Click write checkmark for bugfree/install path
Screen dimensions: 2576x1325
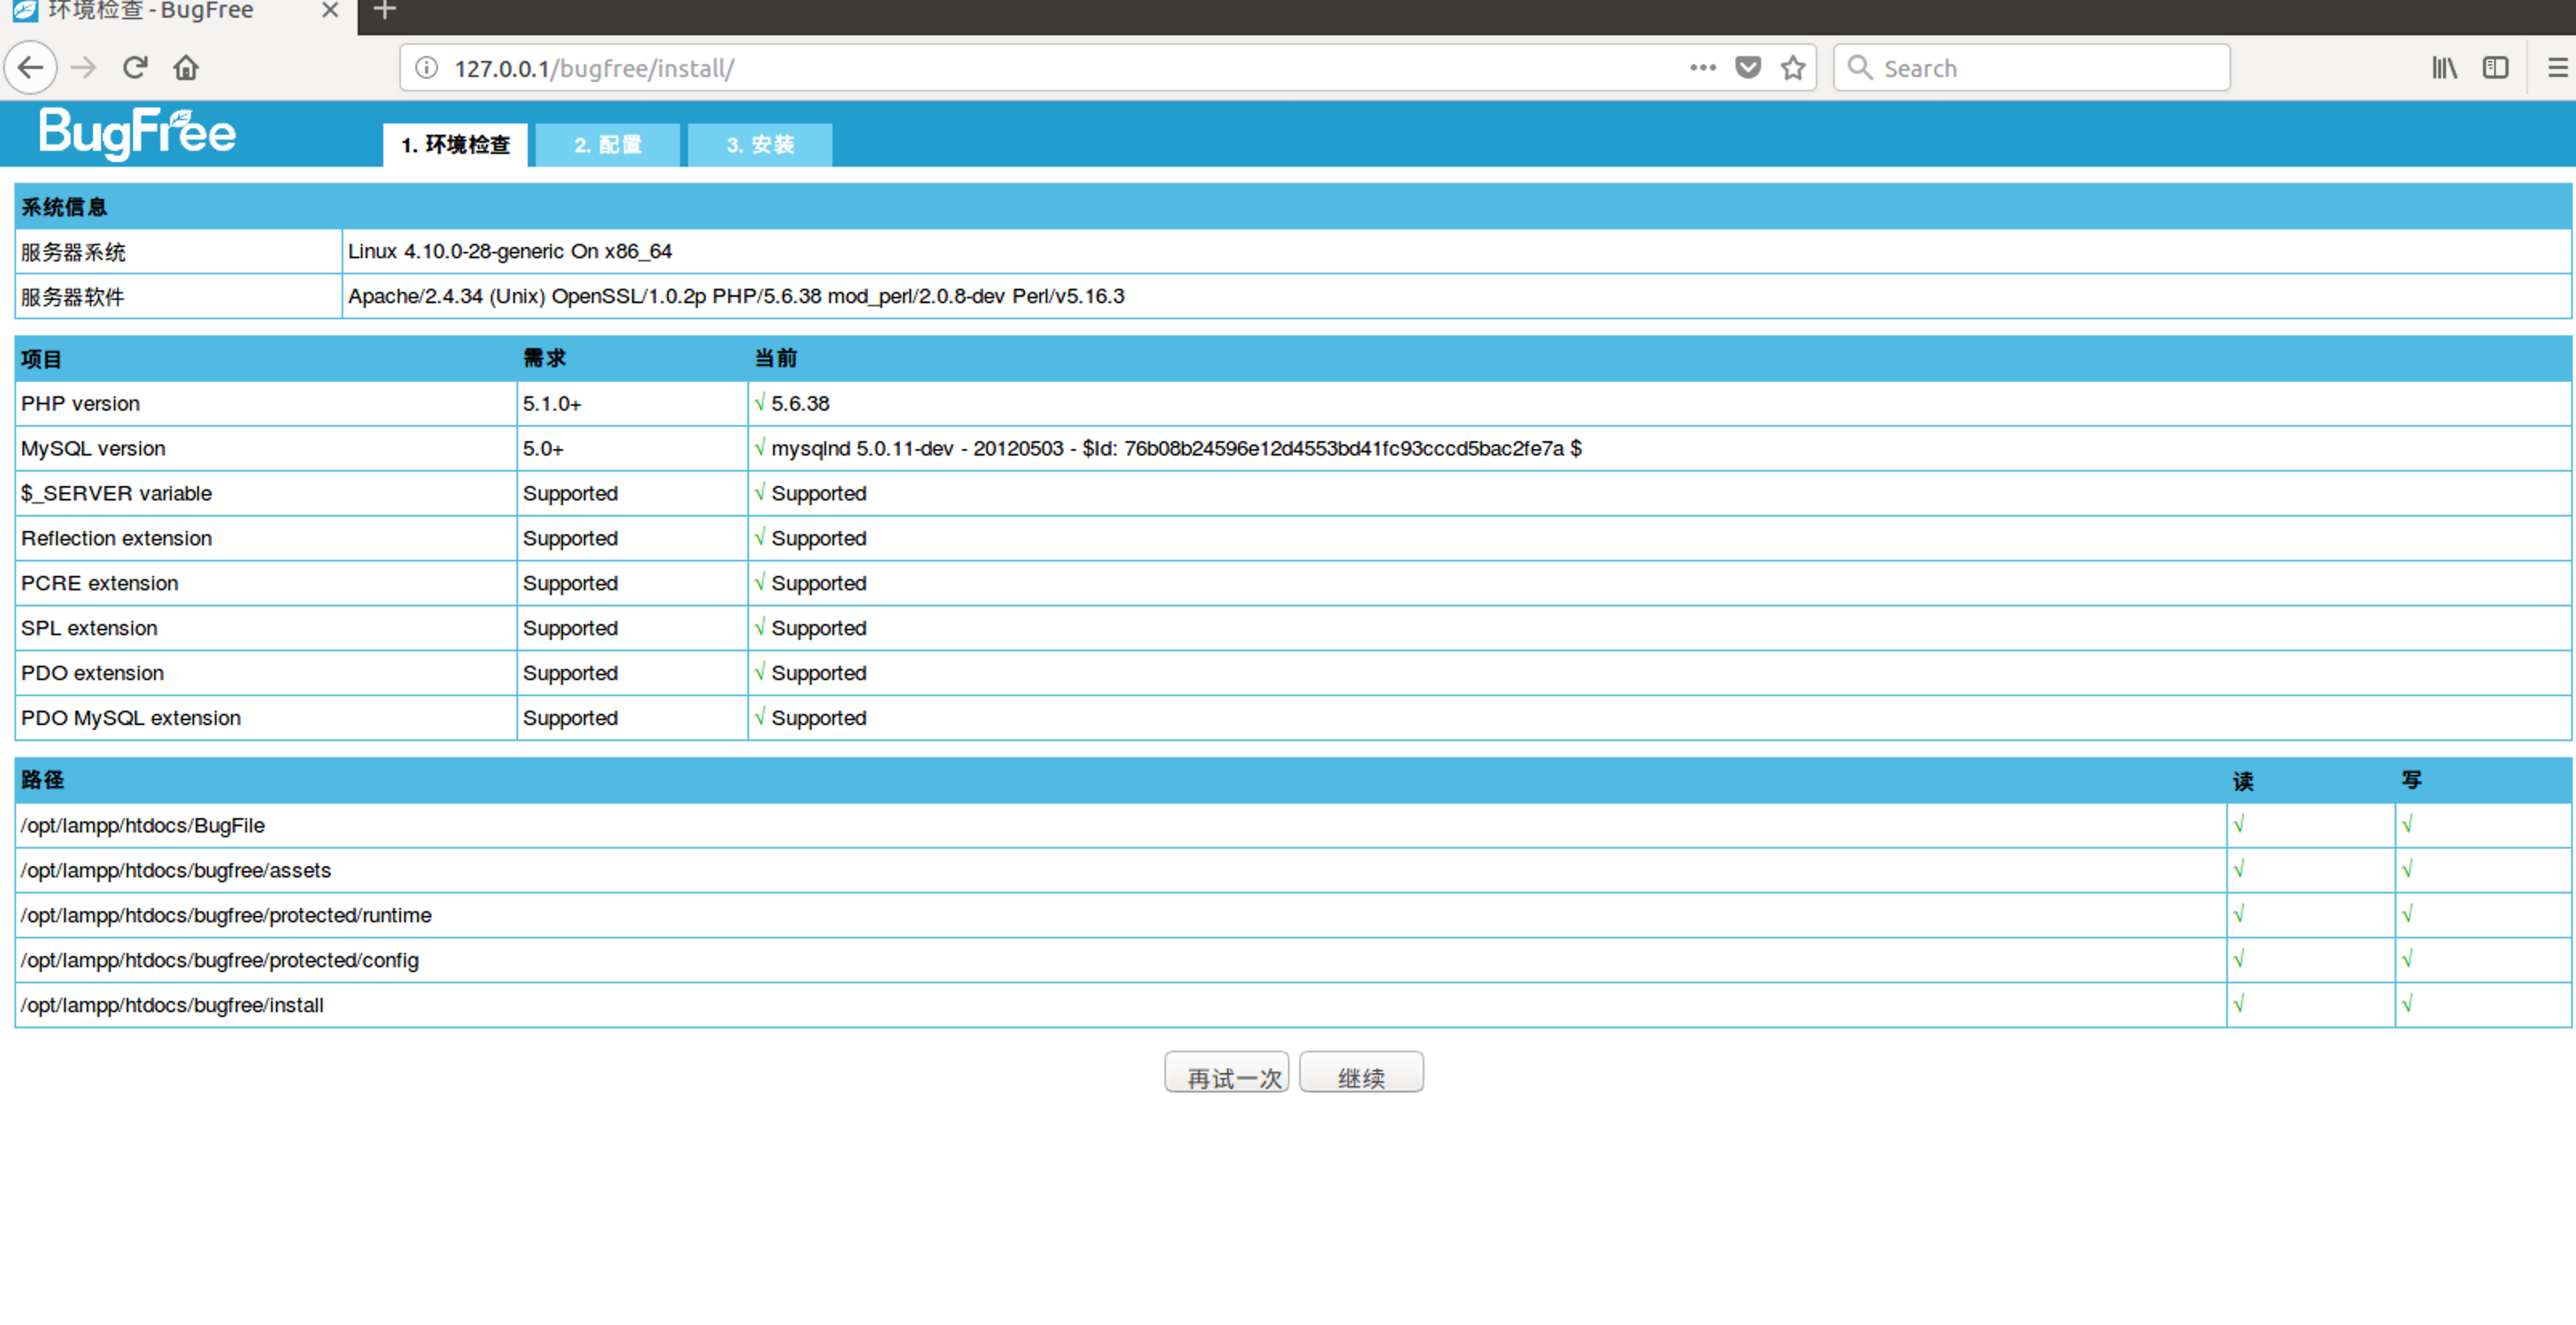2407,1005
